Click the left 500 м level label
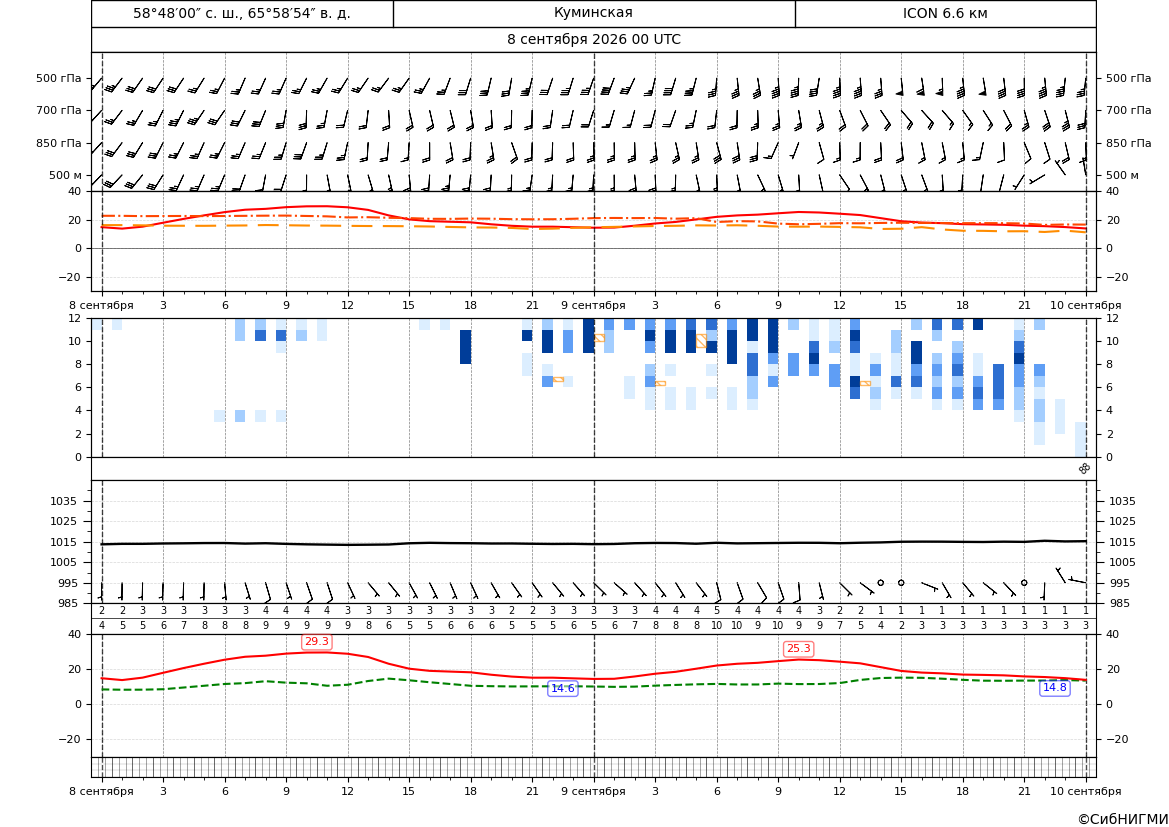The height and width of the screenshot is (827, 1169). click(66, 175)
